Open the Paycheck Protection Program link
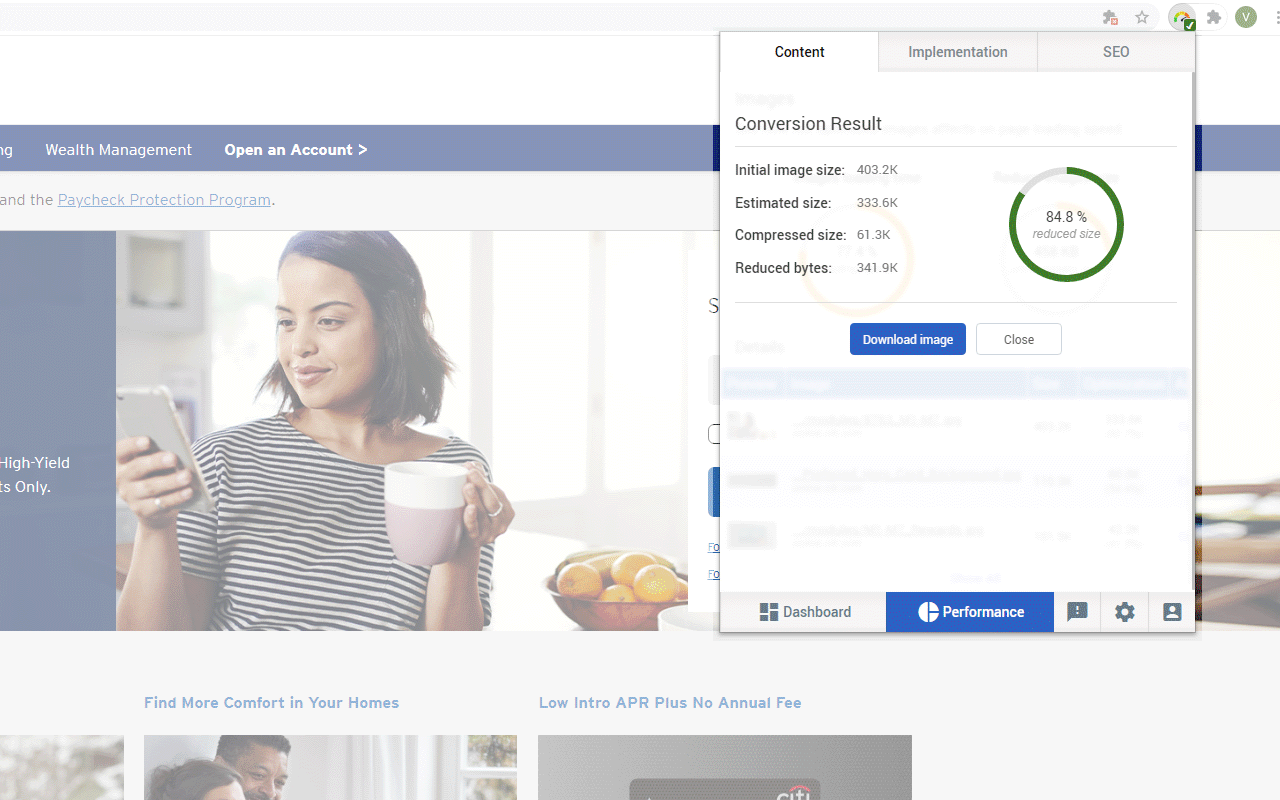Screen dimensions: 1280x800 (x=164, y=199)
